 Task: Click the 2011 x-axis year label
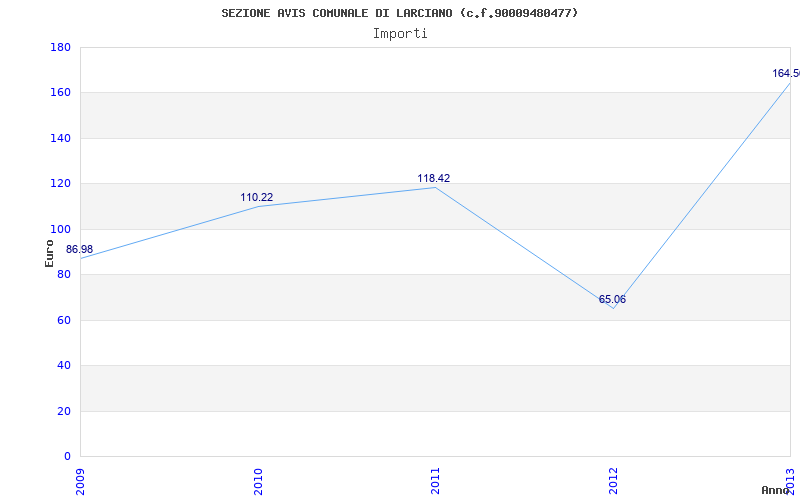(x=435, y=481)
